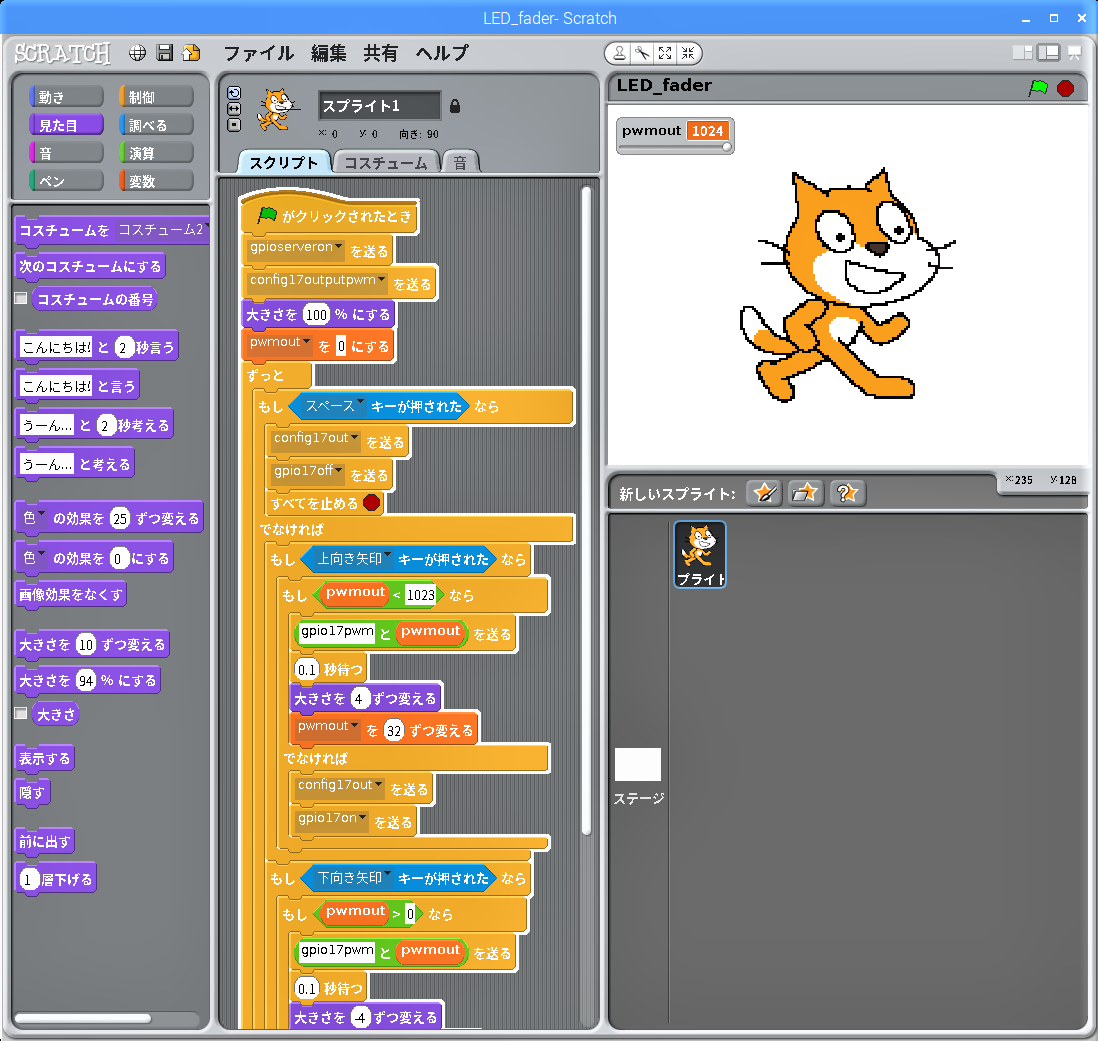This screenshot has width=1098, height=1041.
Task: Select the duplicate stamp tool
Action: 619,53
